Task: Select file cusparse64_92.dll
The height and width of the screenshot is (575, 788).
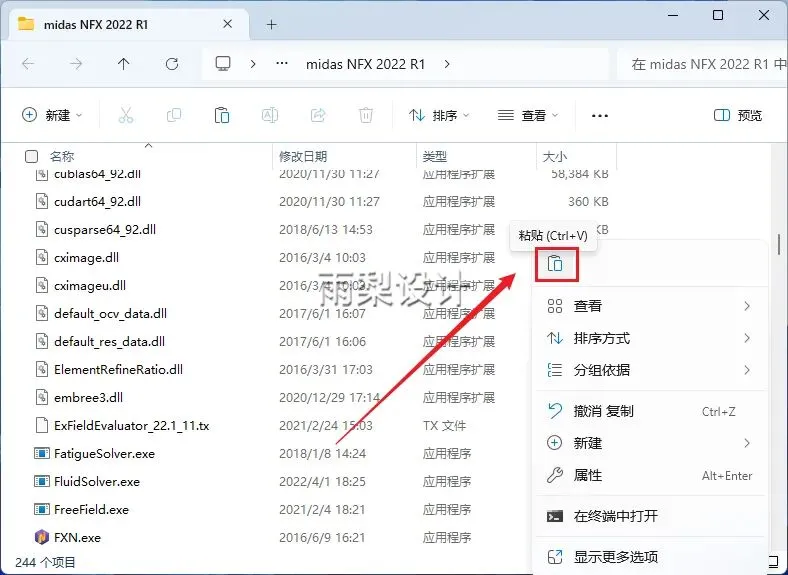Action: point(105,229)
